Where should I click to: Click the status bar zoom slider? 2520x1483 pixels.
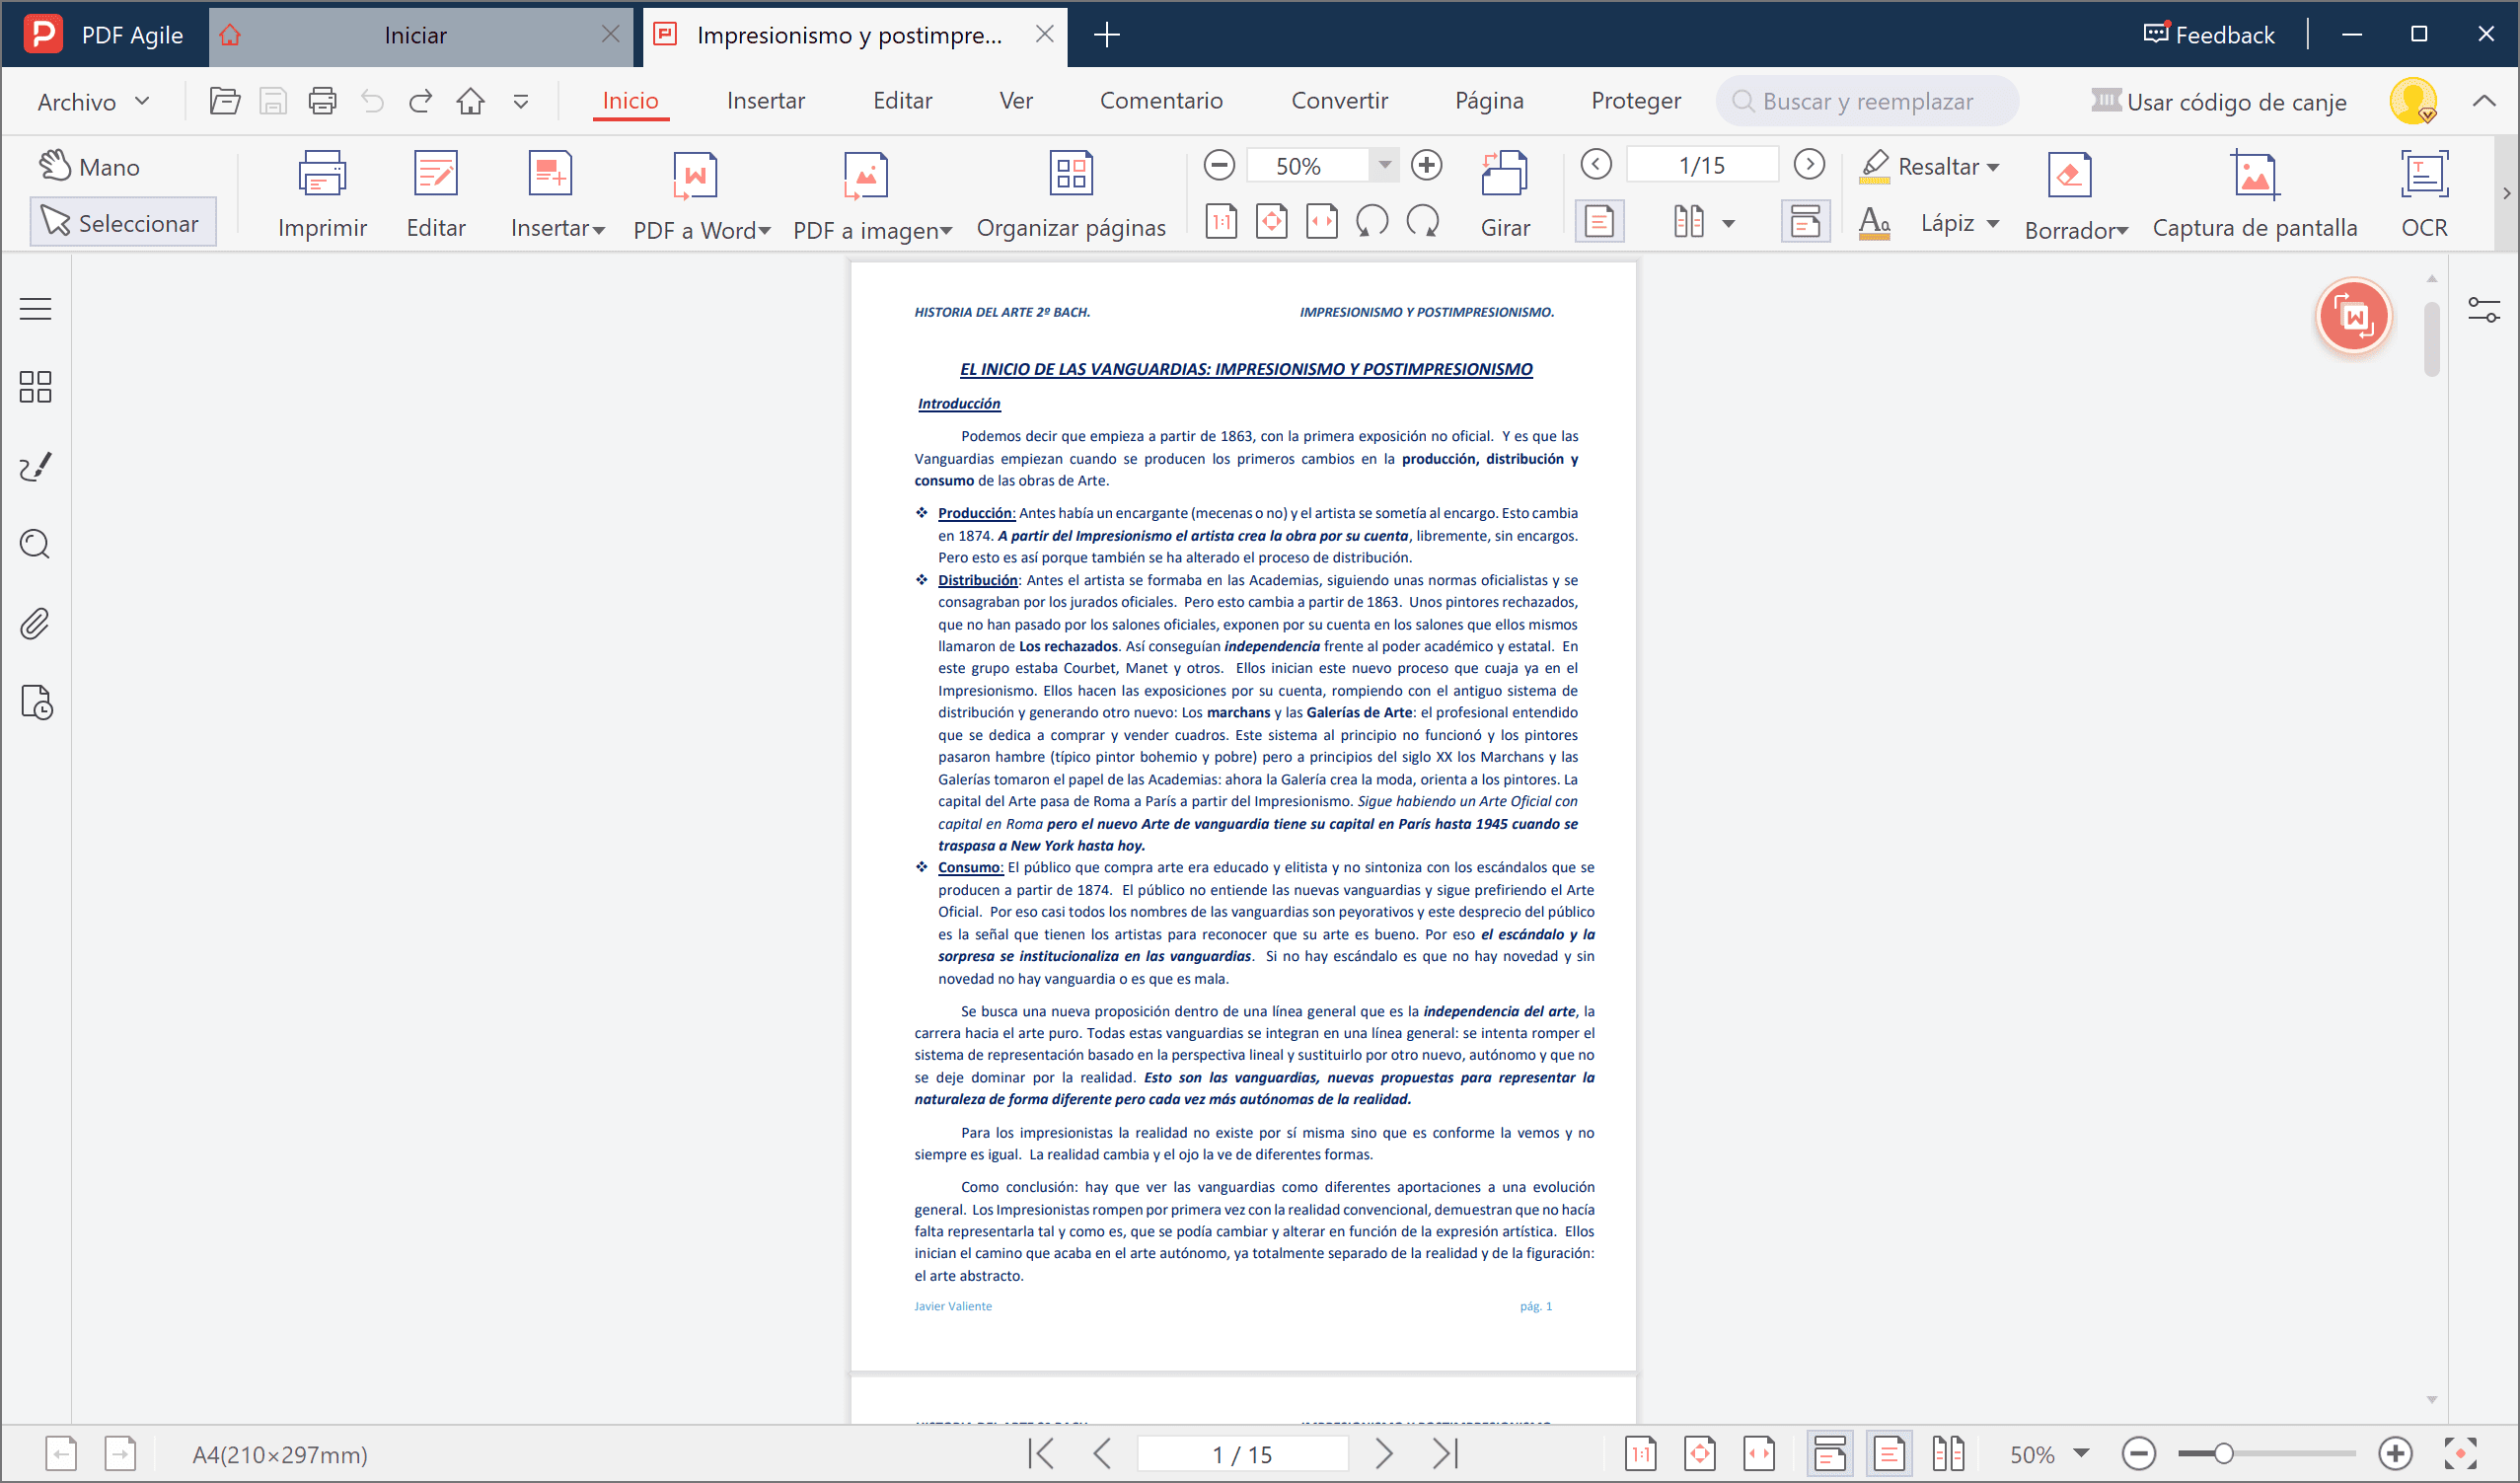coord(2267,1453)
